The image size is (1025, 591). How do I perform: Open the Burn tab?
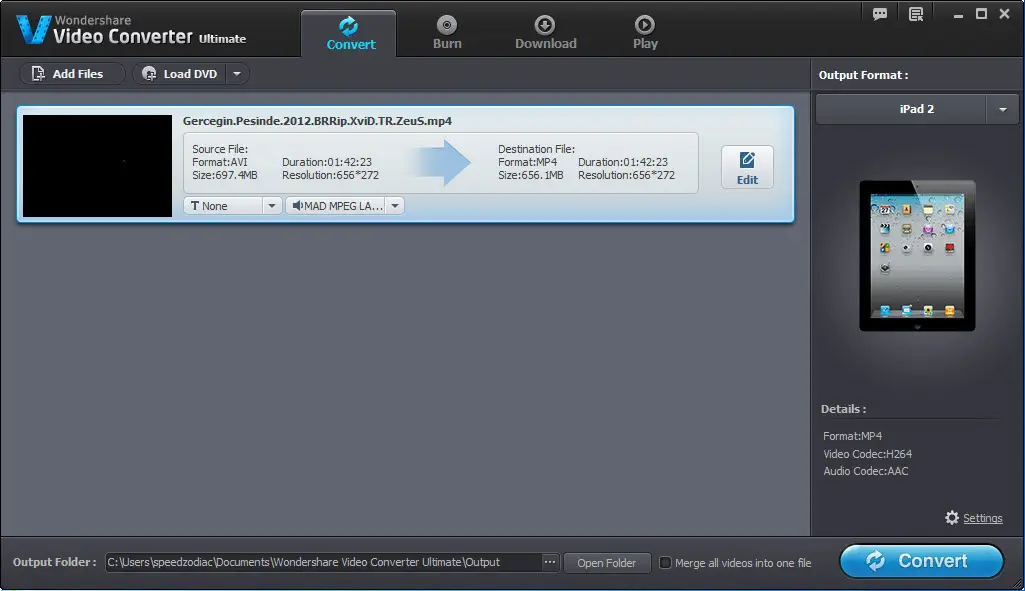447,33
